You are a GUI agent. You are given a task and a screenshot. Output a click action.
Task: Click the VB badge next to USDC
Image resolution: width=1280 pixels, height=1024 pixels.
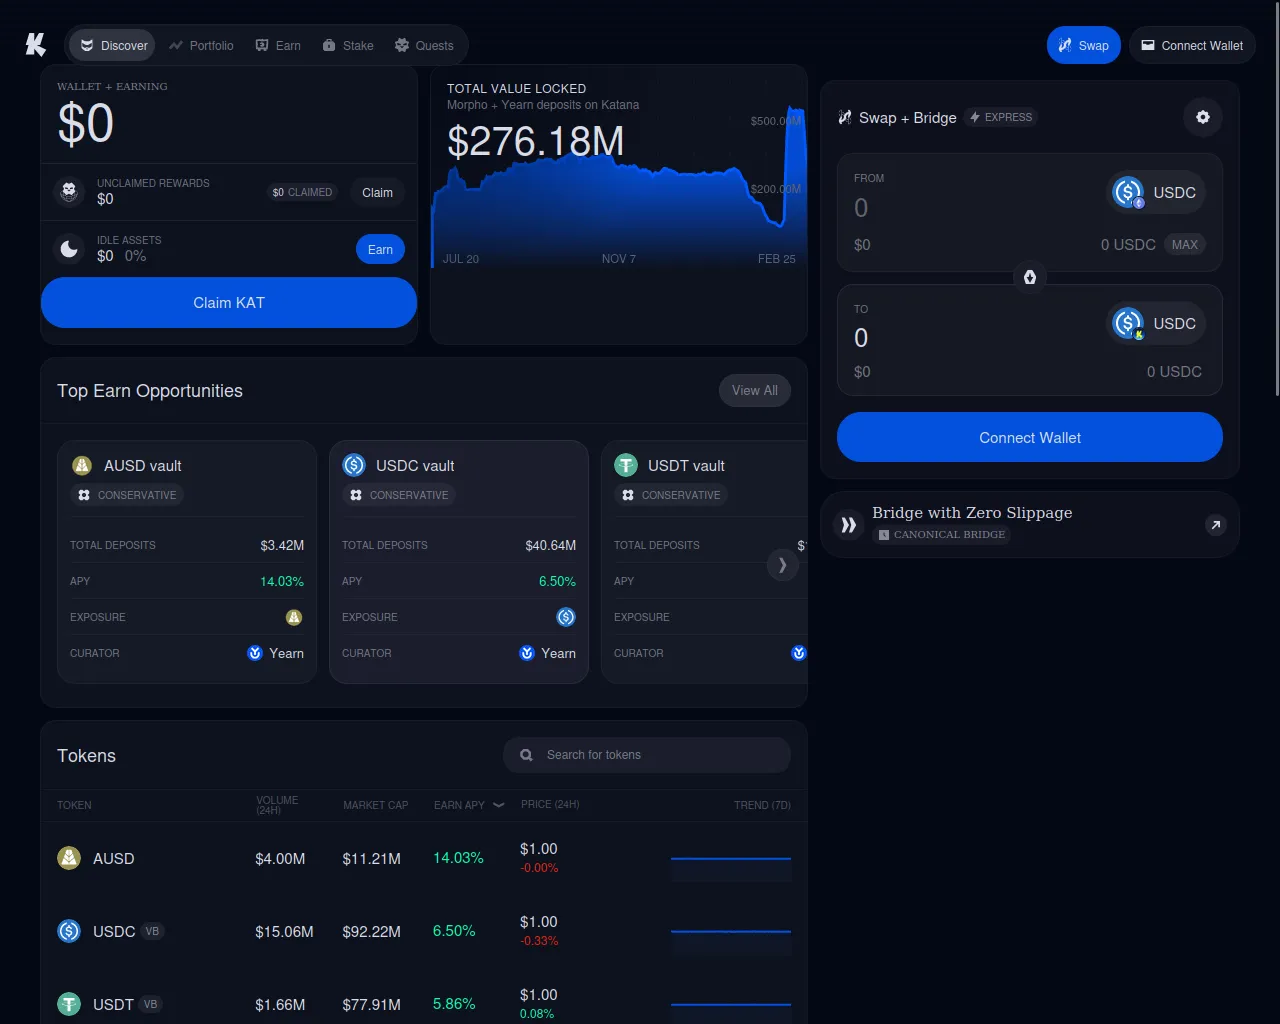click(x=152, y=931)
